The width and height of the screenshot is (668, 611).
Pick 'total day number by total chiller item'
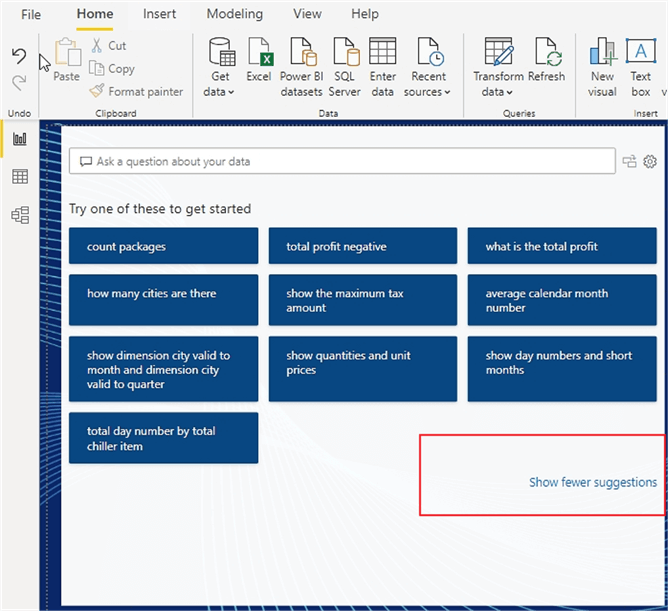[x=164, y=438]
